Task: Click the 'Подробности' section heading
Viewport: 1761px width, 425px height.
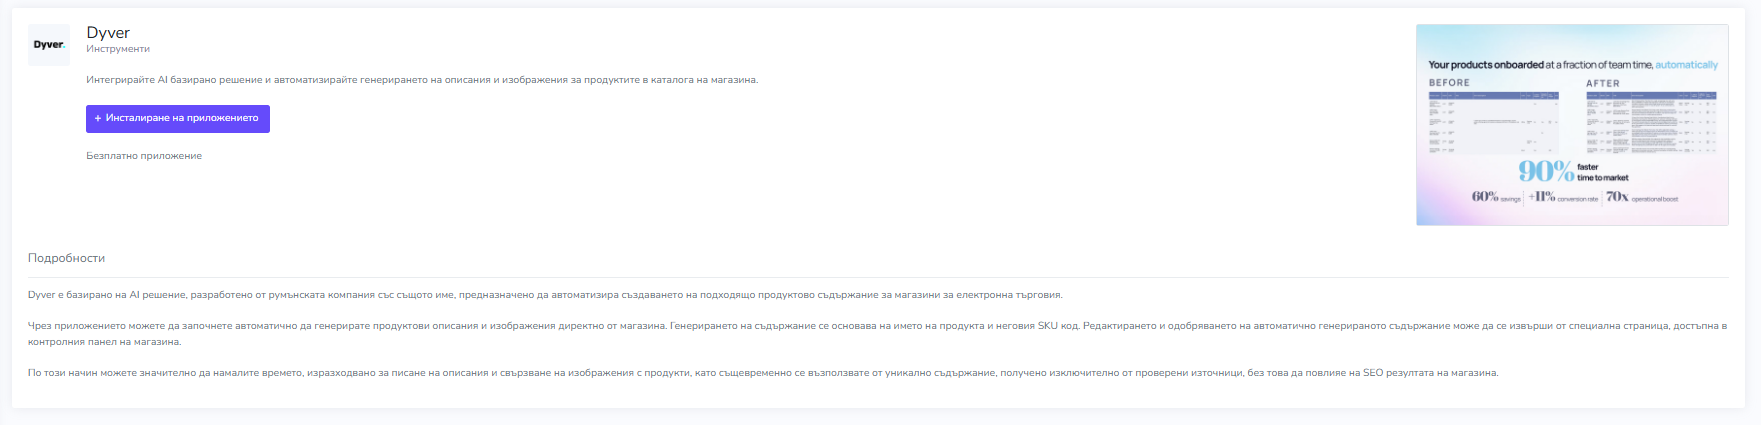Action: point(66,258)
